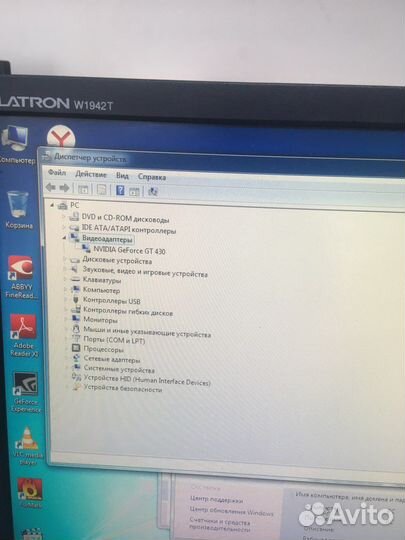405x540 pixels.
Task: Collapse the Видеоадаптеры category
Action: pyautogui.click(x=65, y=238)
